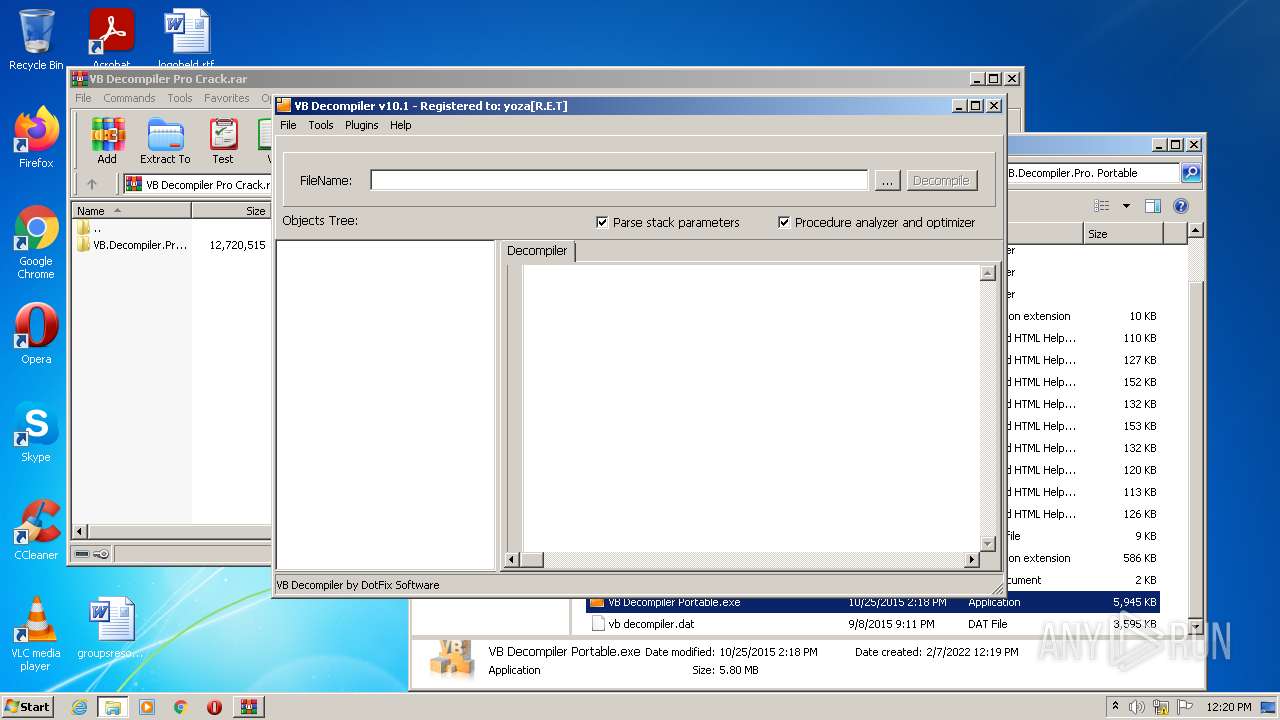
Task: Click volume speaker tray icon
Action: (x=1137, y=706)
